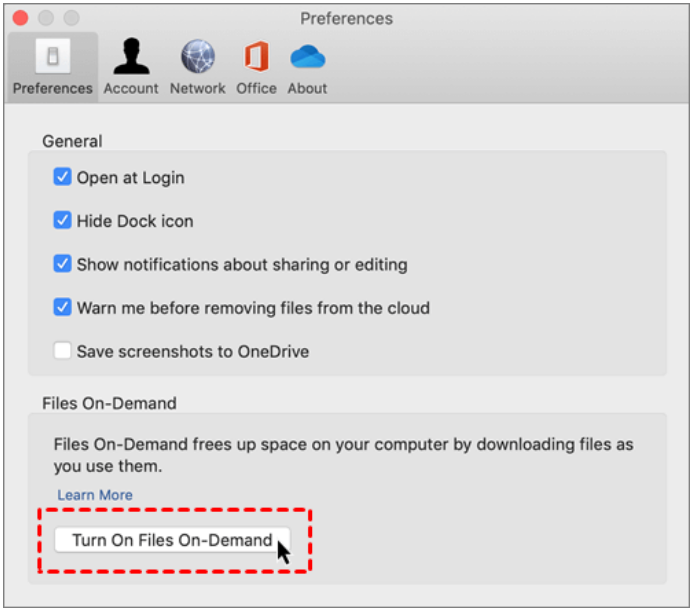Image resolution: width=693 pixels, height=612 pixels.
Task: Switch to the Account tab label
Action: [x=131, y=88]
